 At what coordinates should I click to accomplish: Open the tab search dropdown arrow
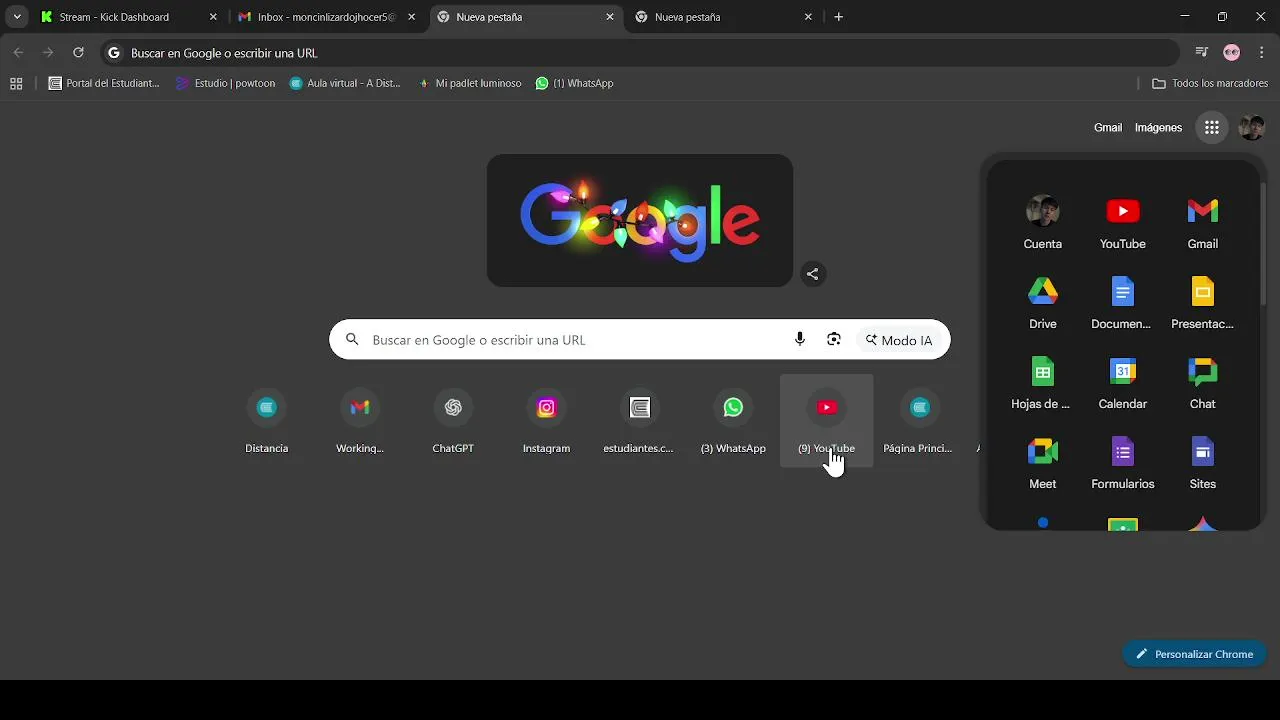(17, 17)
